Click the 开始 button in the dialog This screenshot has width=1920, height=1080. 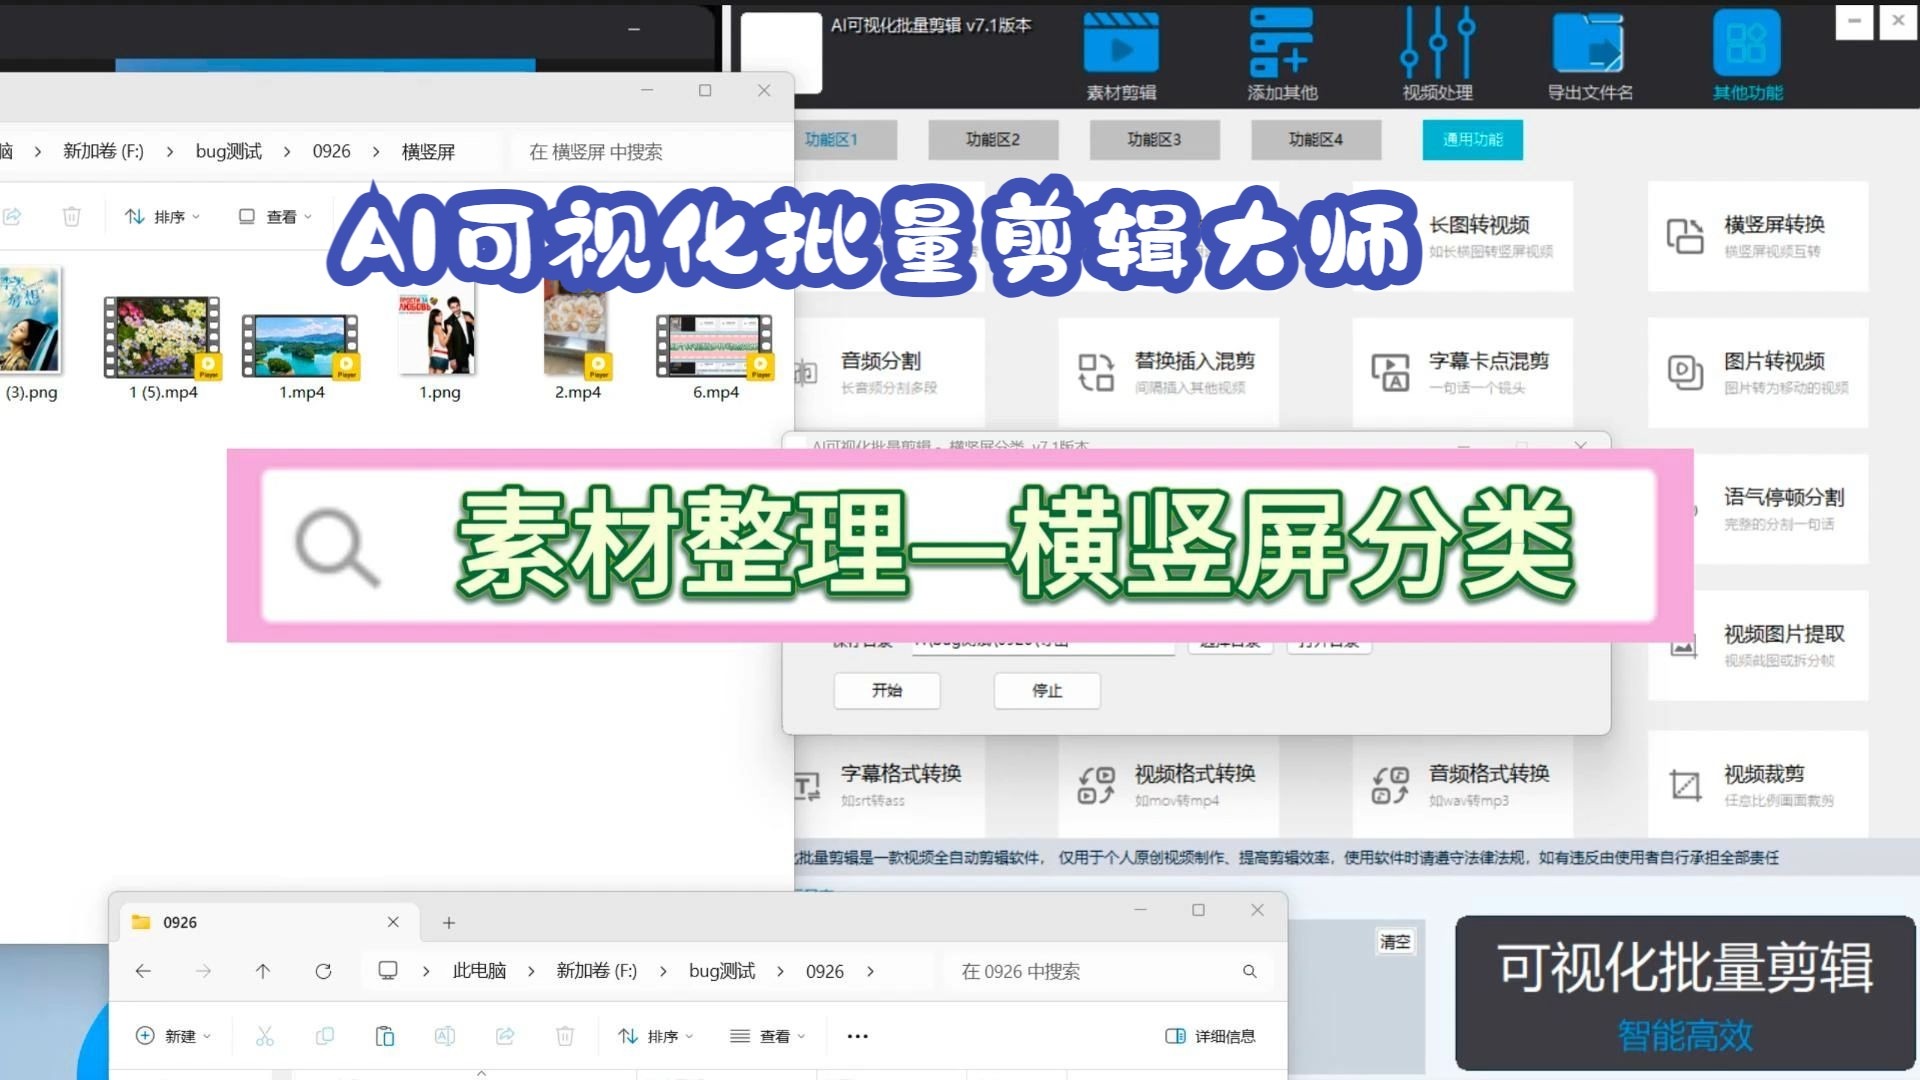(887, 690)
